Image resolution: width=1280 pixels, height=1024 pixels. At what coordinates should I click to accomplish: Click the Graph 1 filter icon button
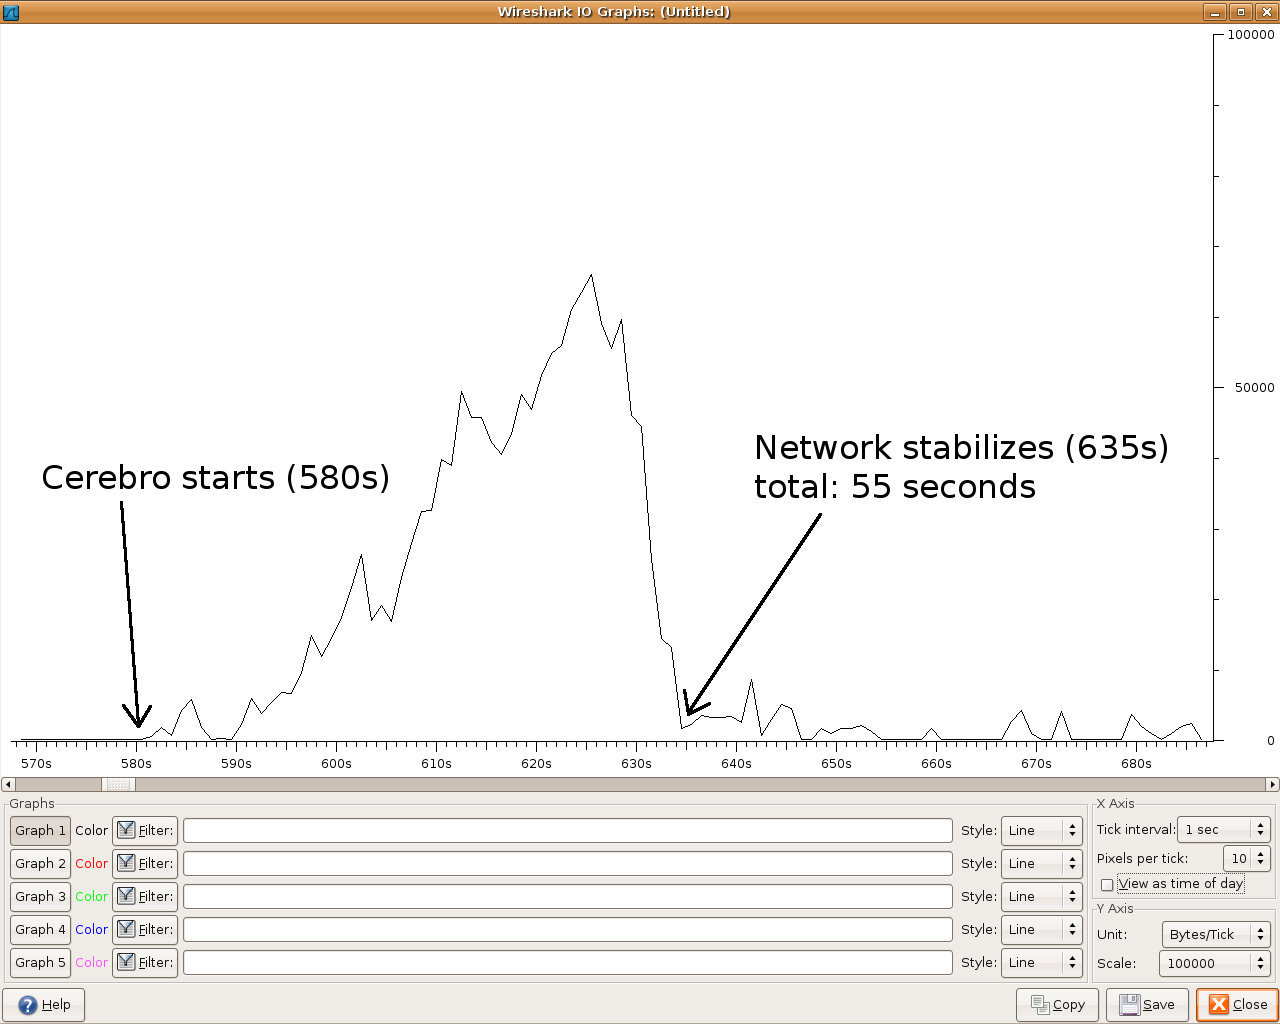pos(144,830)
